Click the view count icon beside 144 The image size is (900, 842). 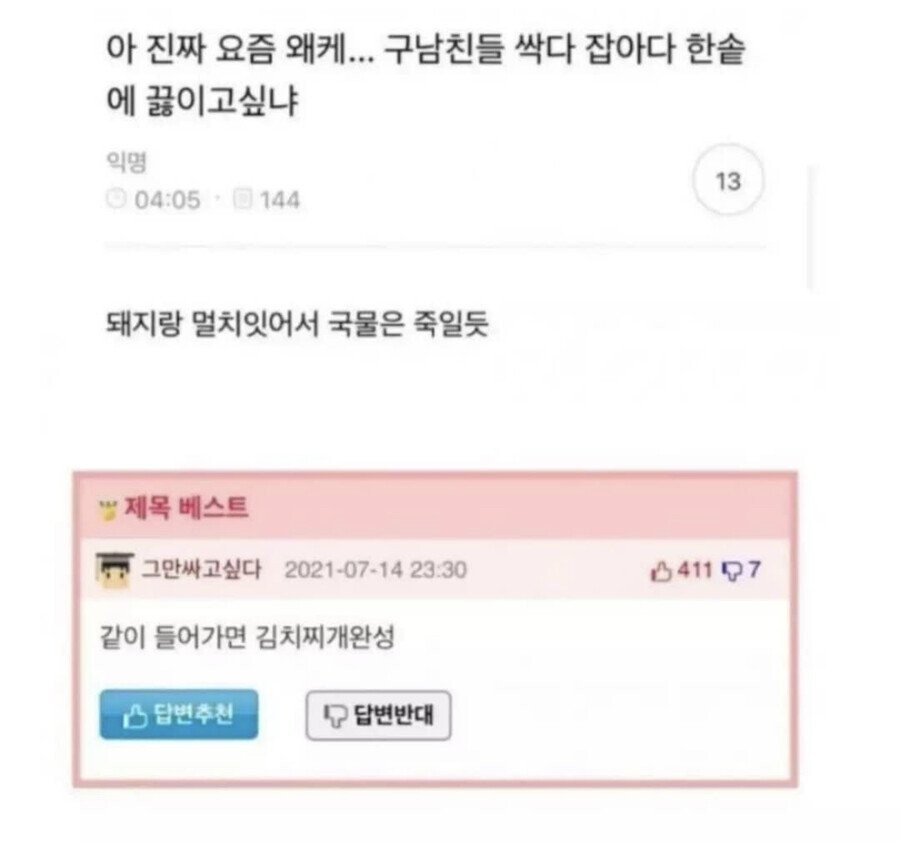[242, 199]
